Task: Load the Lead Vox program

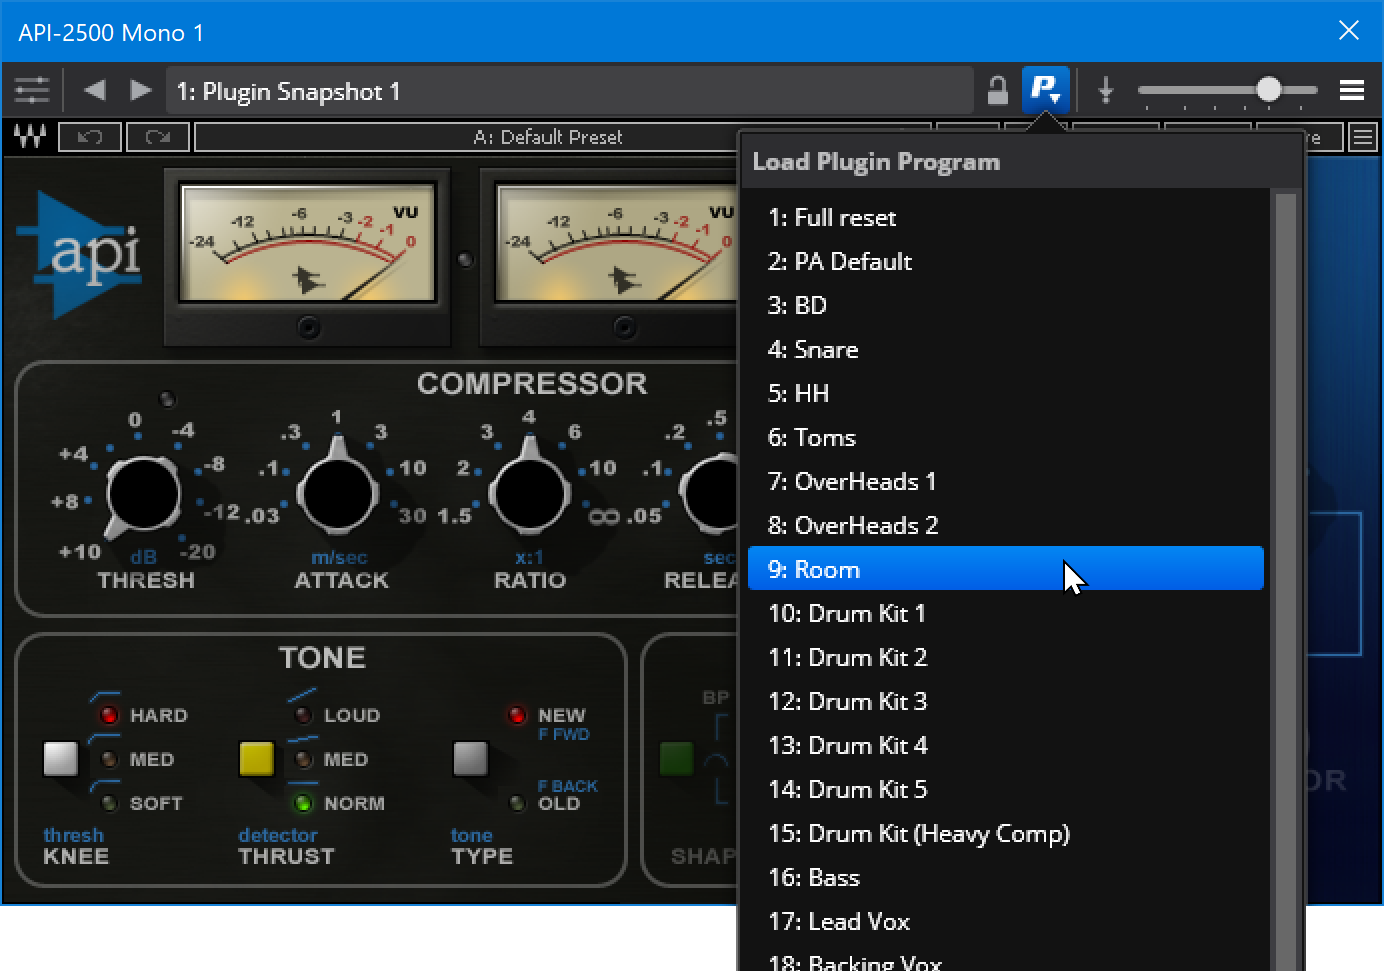Action: (x=1006, y=921)
